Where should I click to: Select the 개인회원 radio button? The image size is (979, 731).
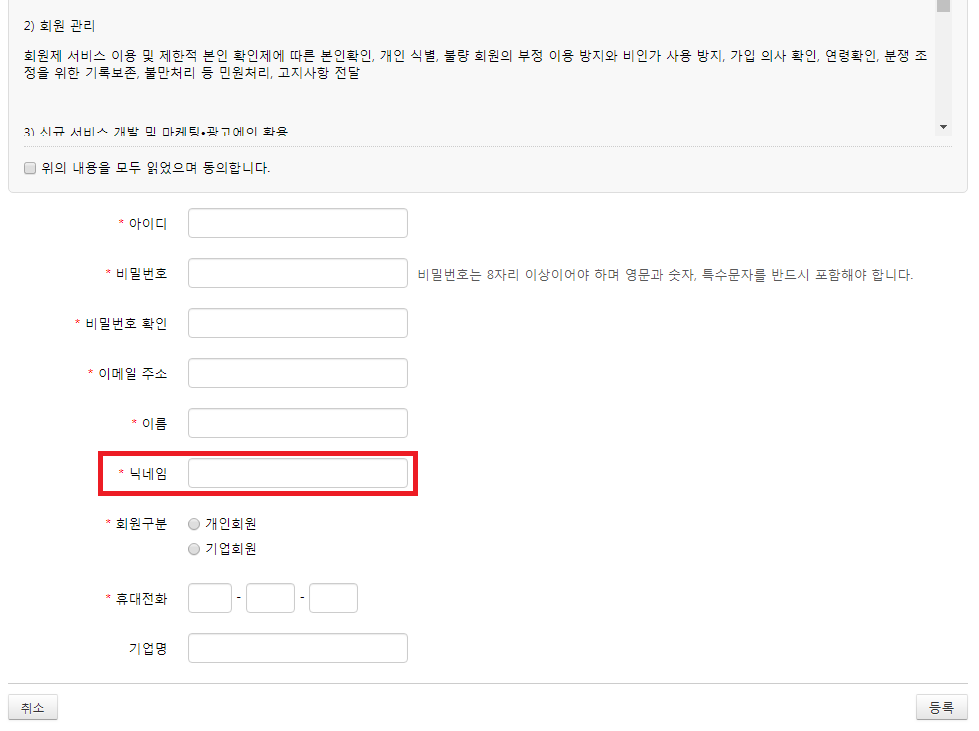(194, 524)
